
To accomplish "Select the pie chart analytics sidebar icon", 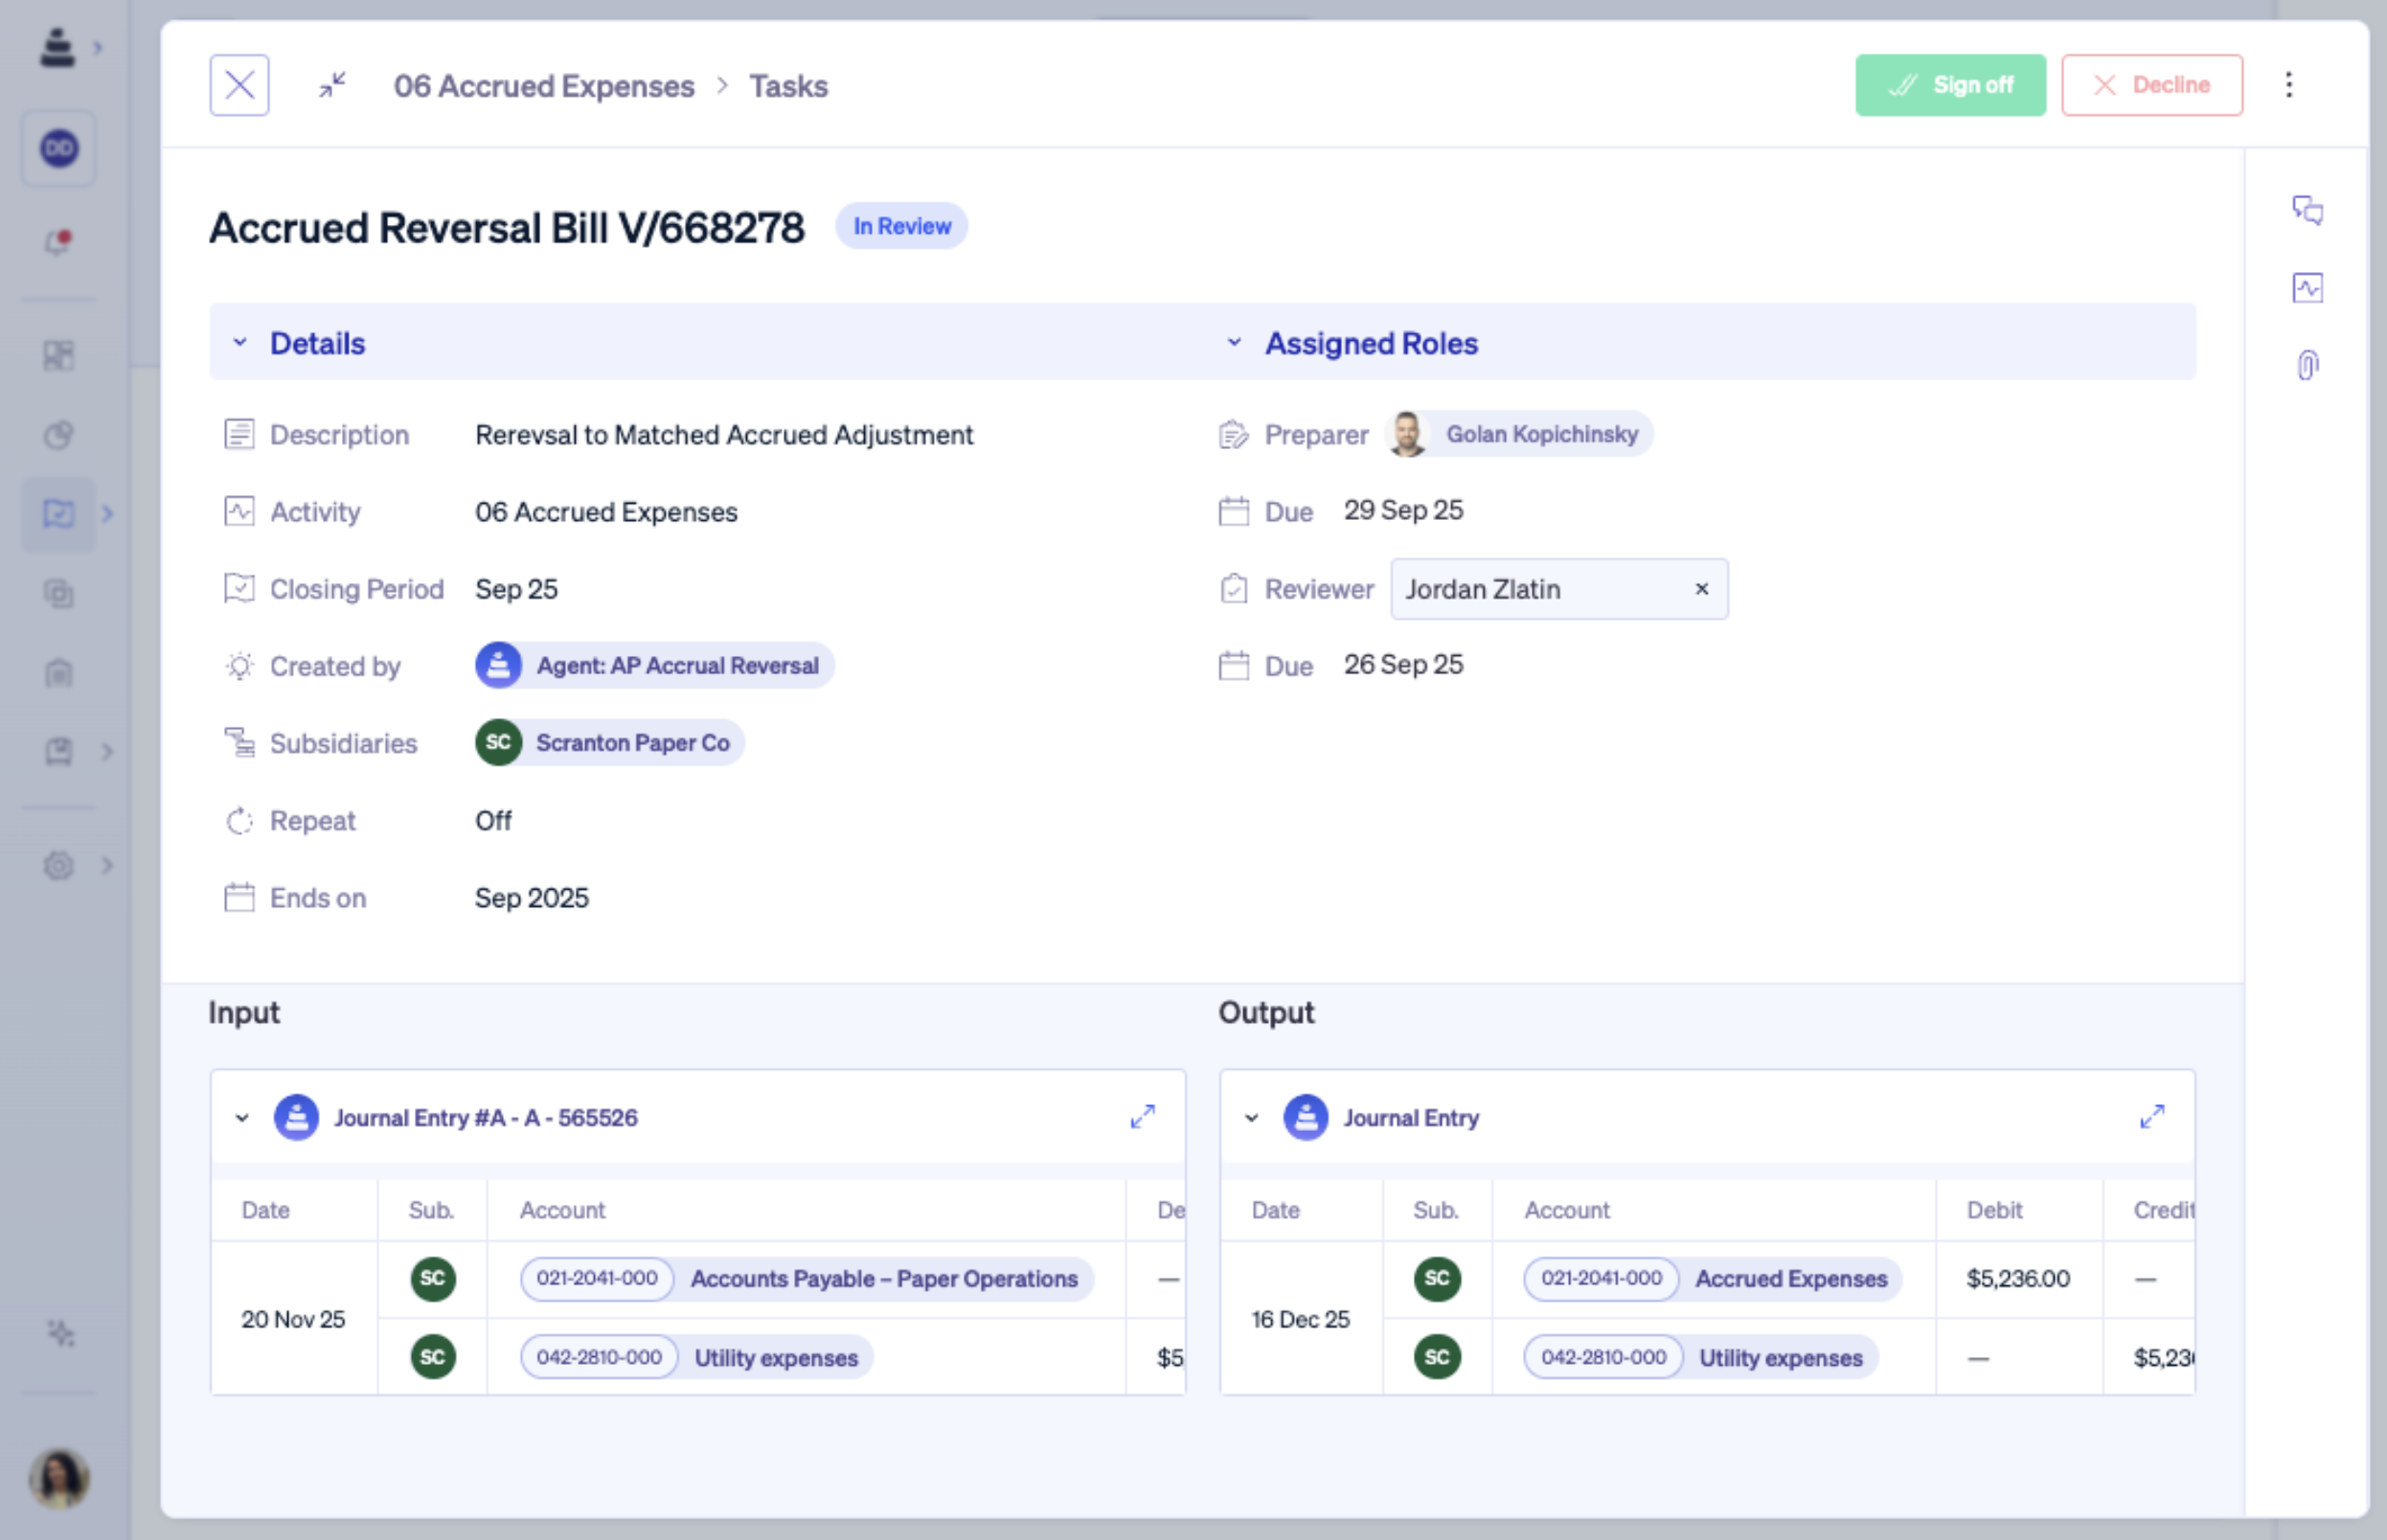I will coord(57,435).
